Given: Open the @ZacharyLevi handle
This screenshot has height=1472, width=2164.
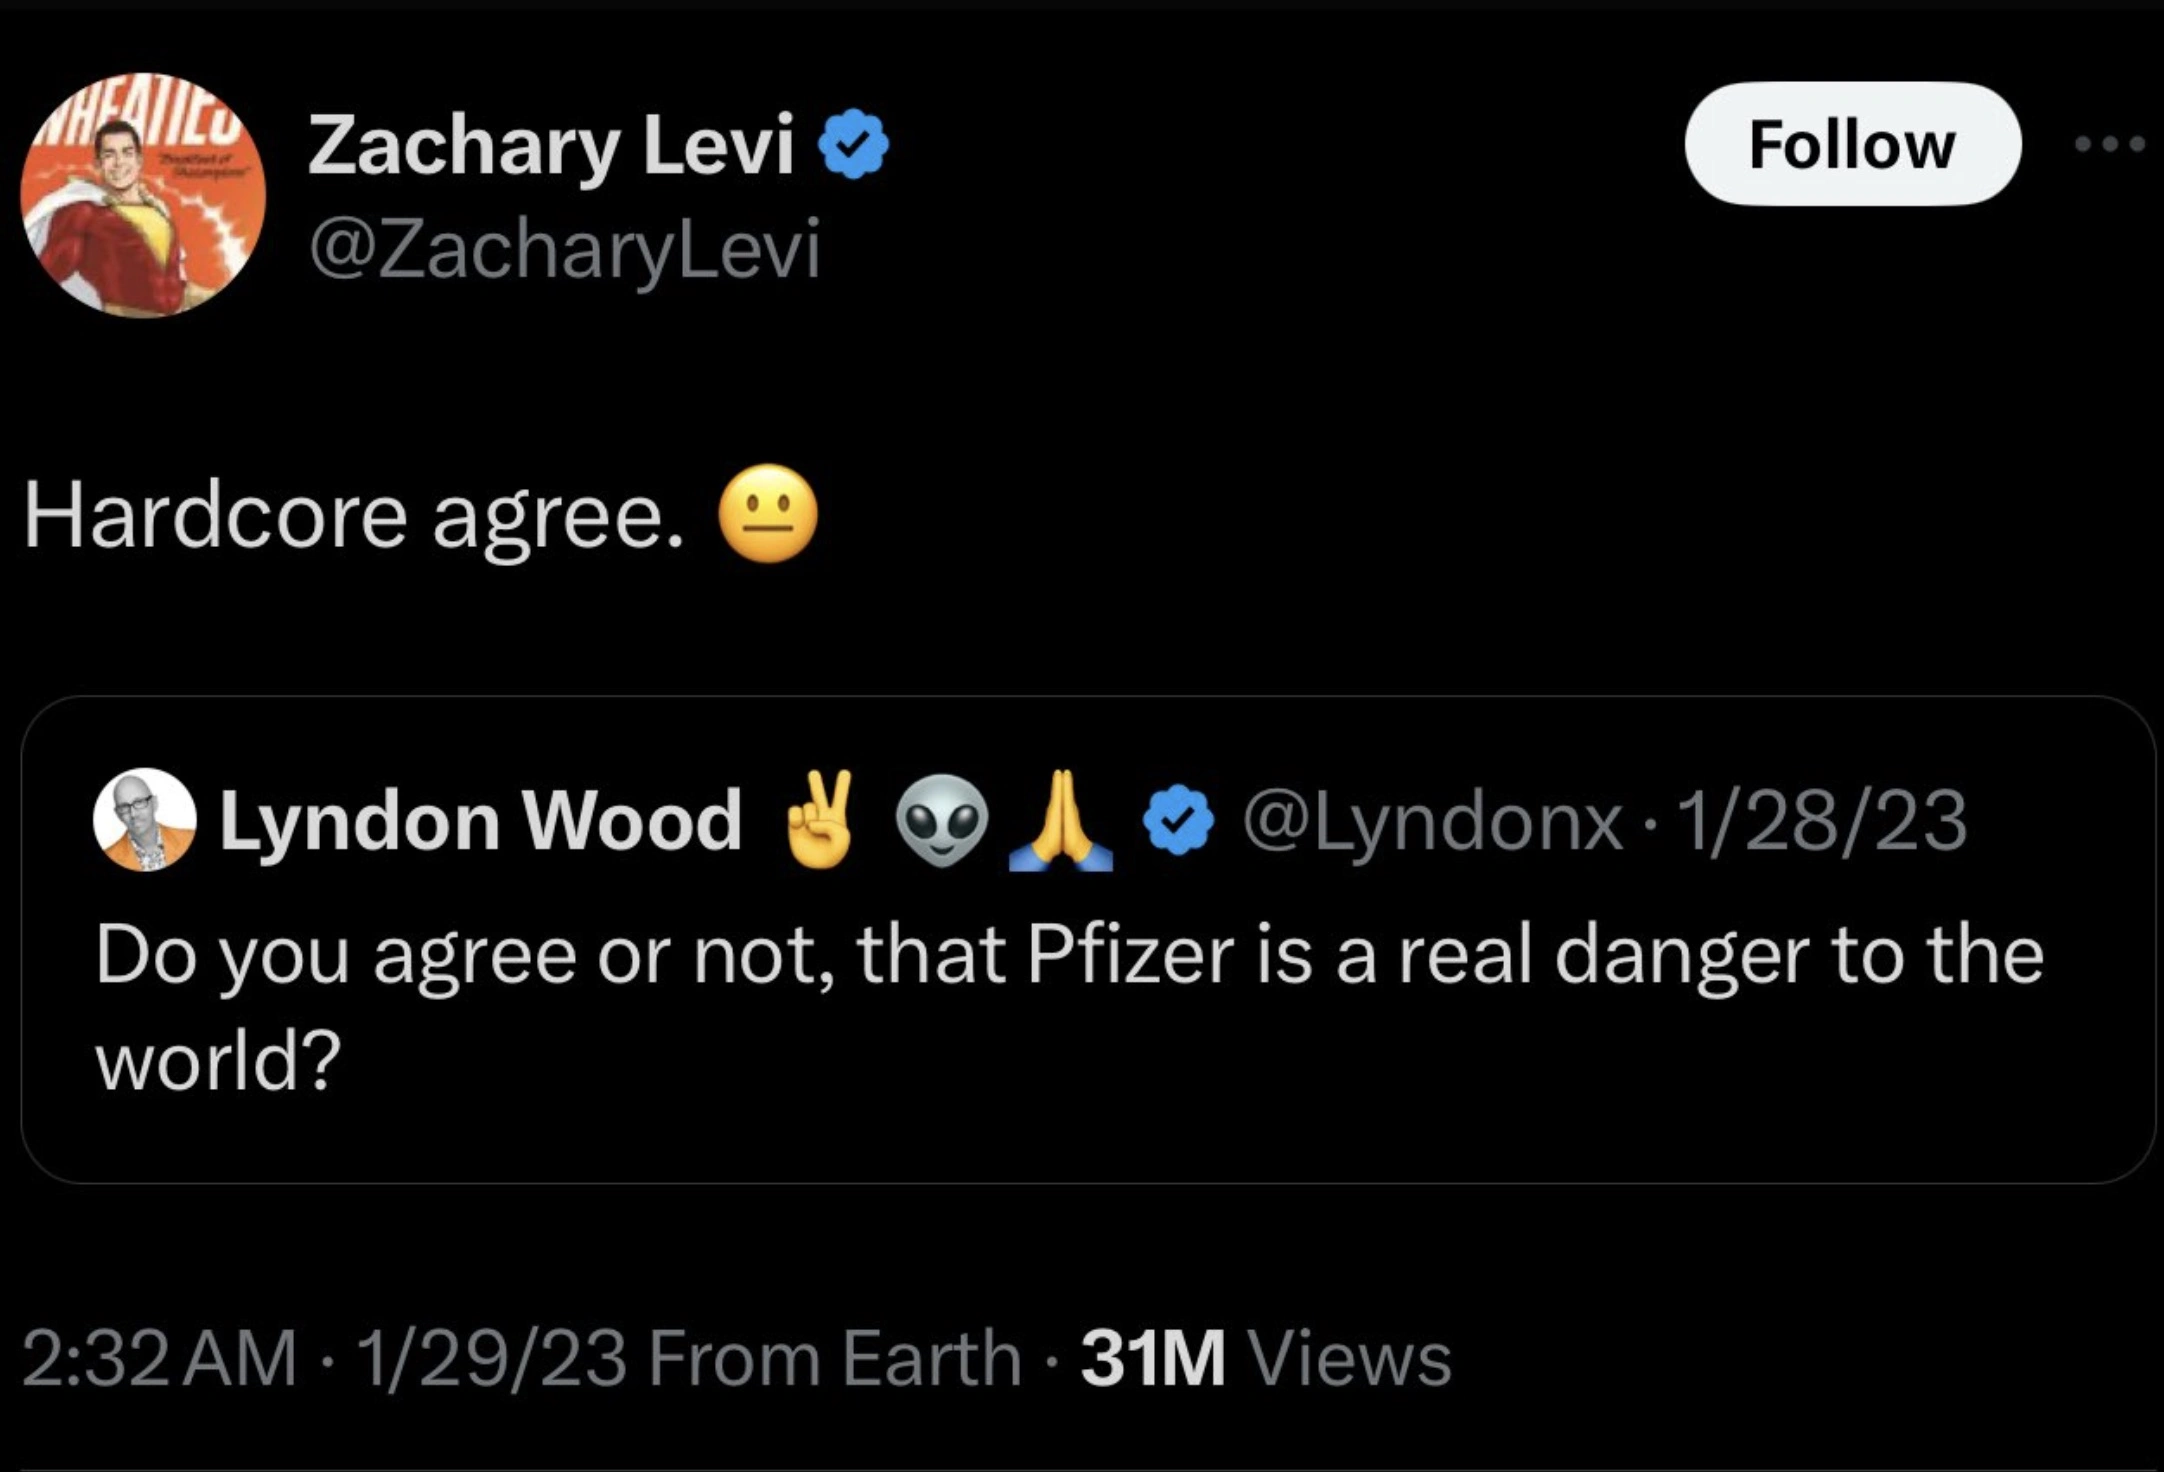Looking at the screenshot, I should [565, 249].
